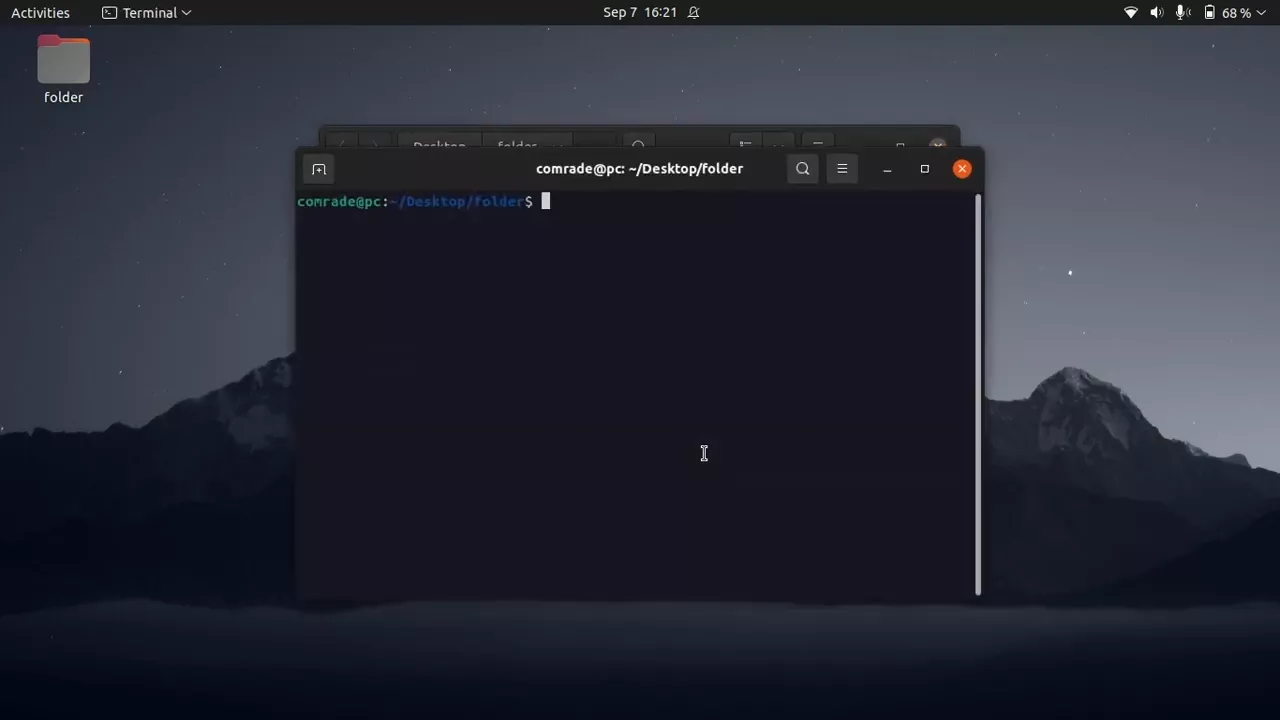This screenshot has width=1280, height=720.
Task: Expand the system status menu chevron
Action: click(x=1261, y=12)
